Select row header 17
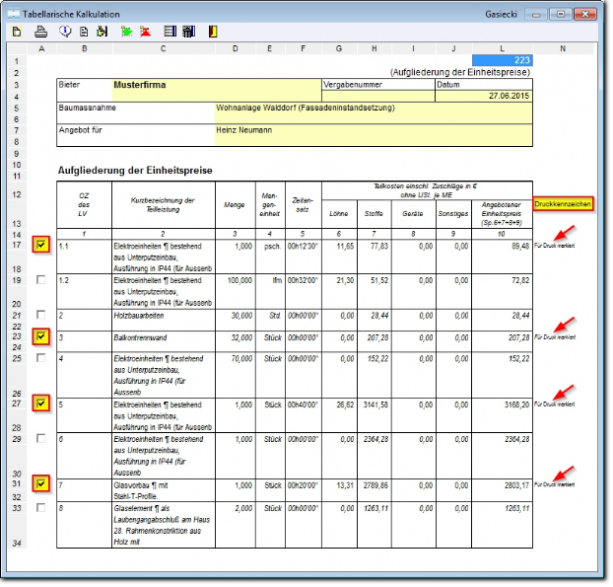 click(17, 245)
